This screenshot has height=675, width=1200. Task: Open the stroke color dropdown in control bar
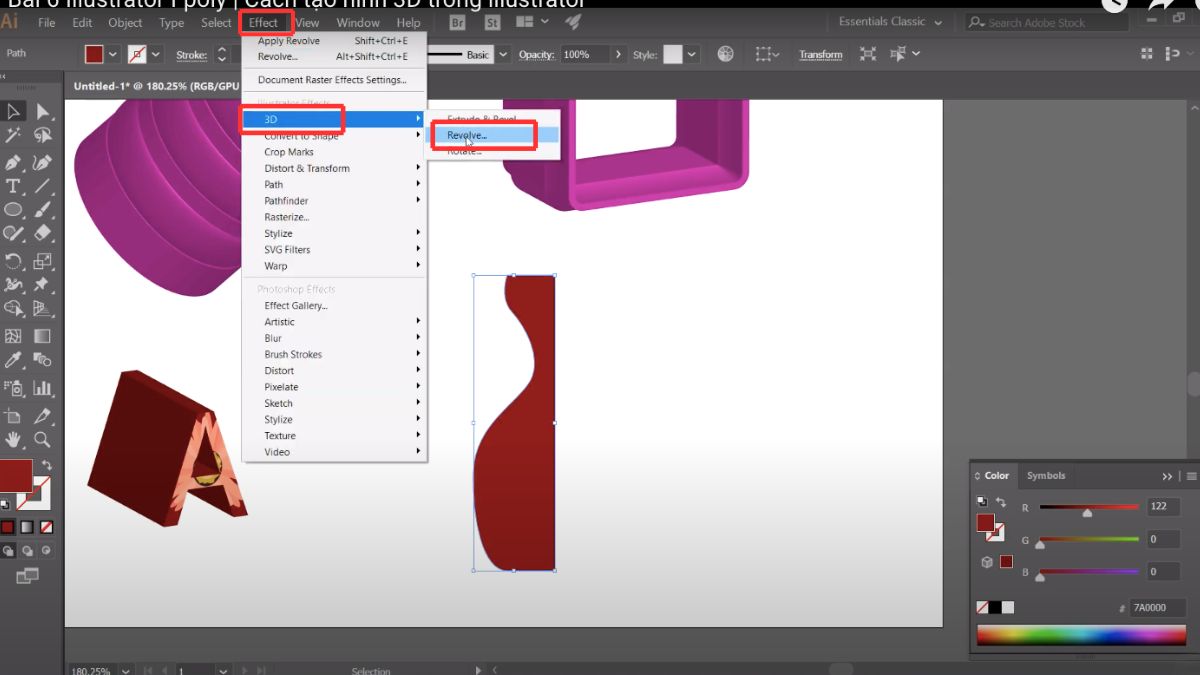coord(157,54)
